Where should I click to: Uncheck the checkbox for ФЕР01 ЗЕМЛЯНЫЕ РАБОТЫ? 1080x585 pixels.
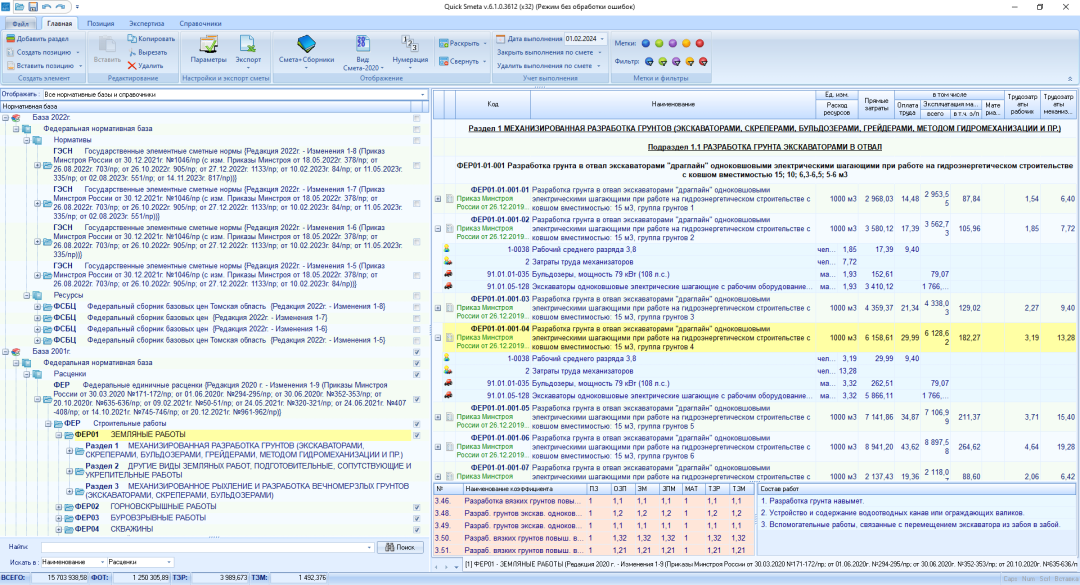click(417, 435)
